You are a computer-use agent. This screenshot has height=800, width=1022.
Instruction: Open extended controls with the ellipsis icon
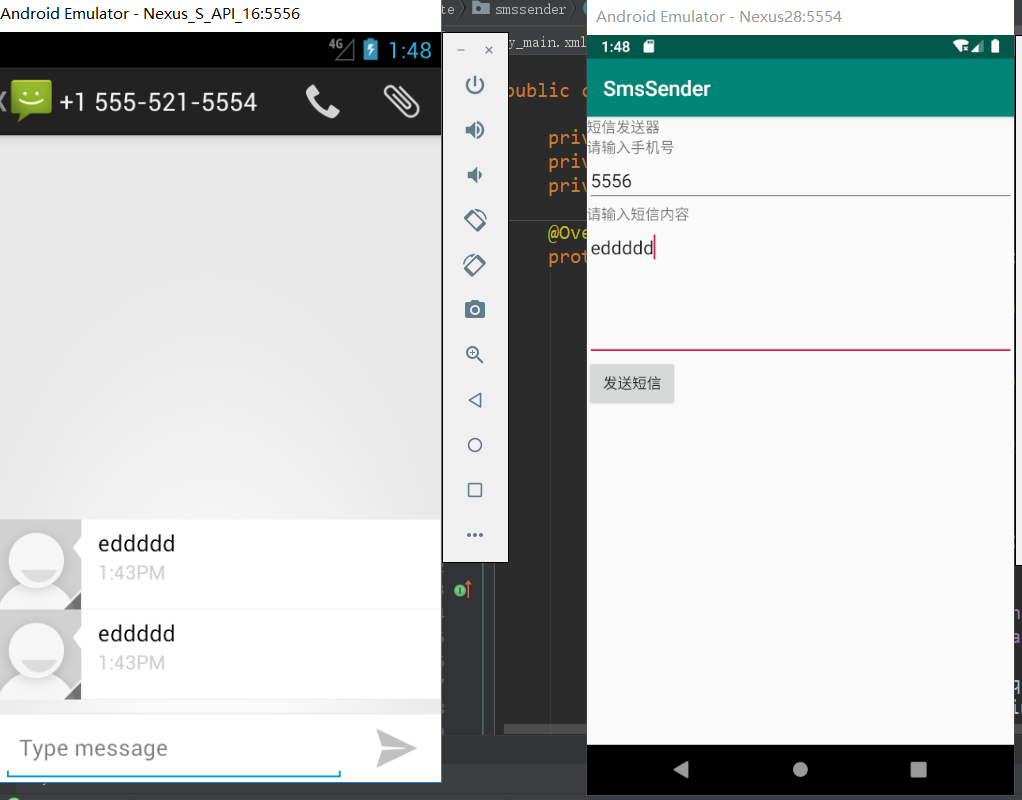tap(475, 534)
